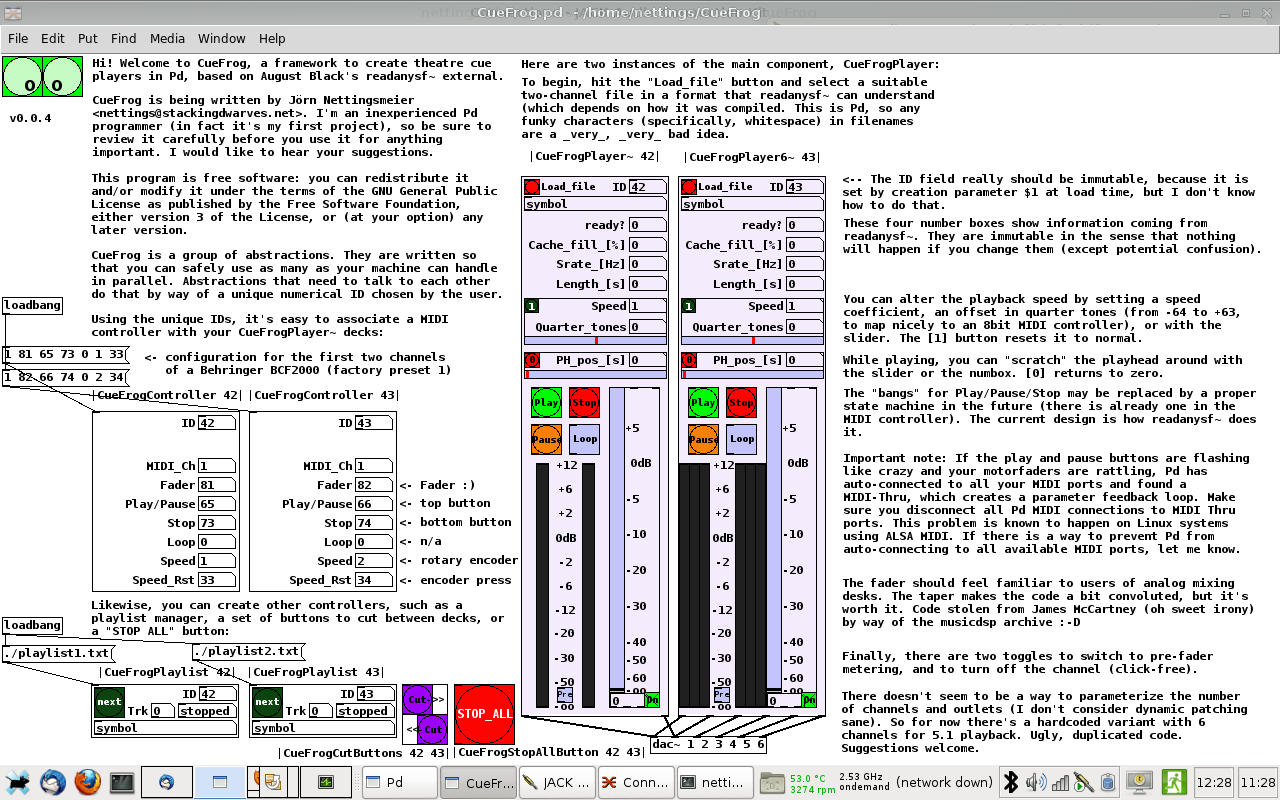Open the Find menu

click(124, 38)
